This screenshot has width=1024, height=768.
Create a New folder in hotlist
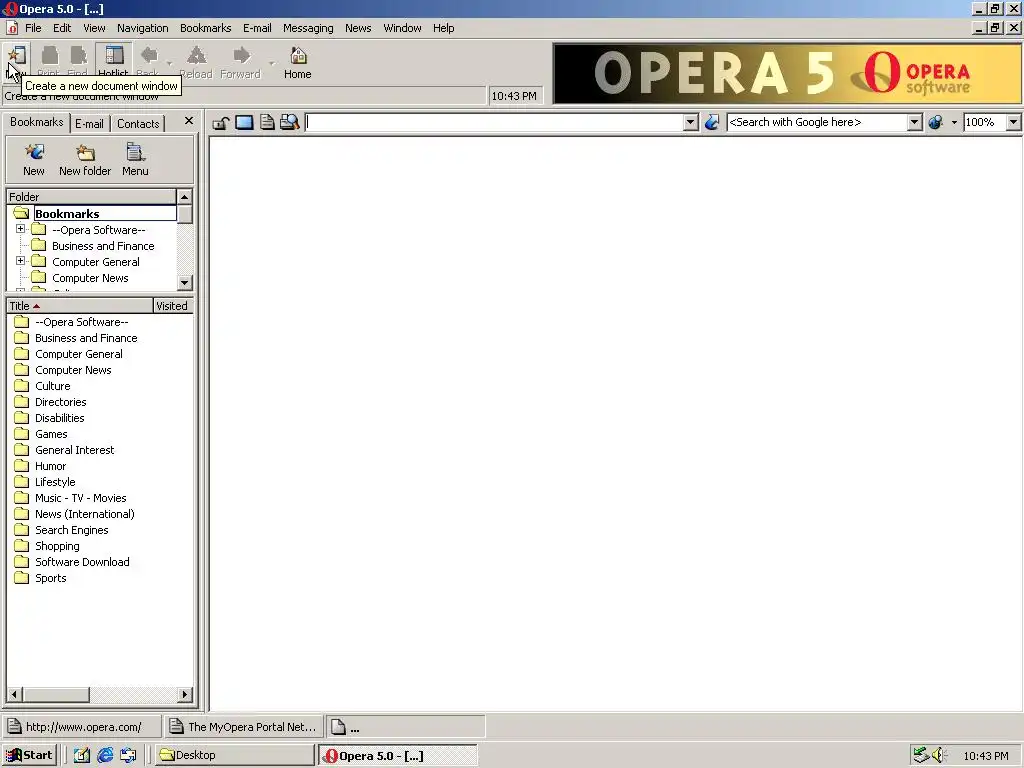pyautogui.click(x=85, y=160)
